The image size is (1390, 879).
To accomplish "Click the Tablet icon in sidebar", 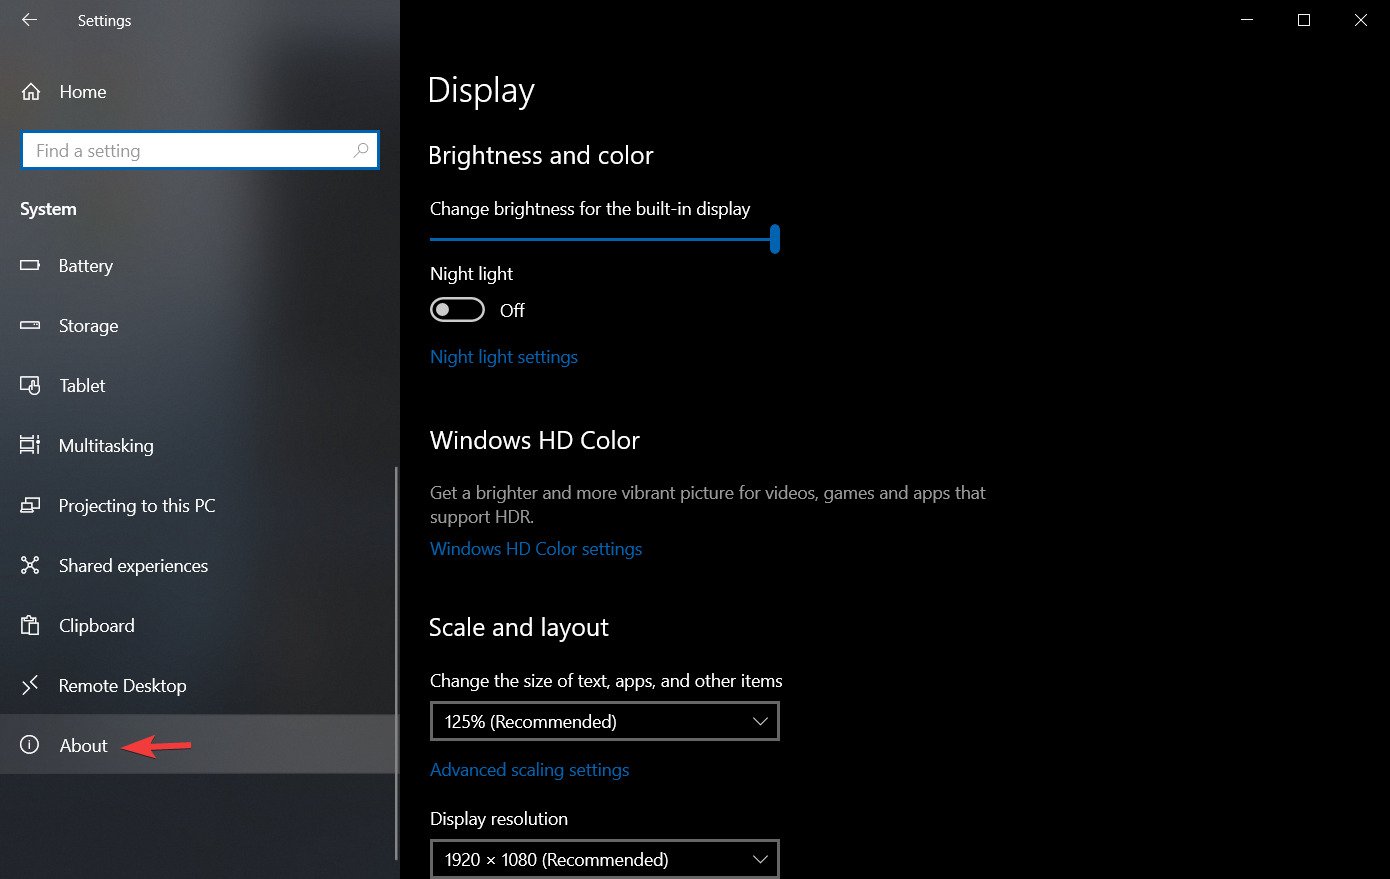I will [30, 385].
